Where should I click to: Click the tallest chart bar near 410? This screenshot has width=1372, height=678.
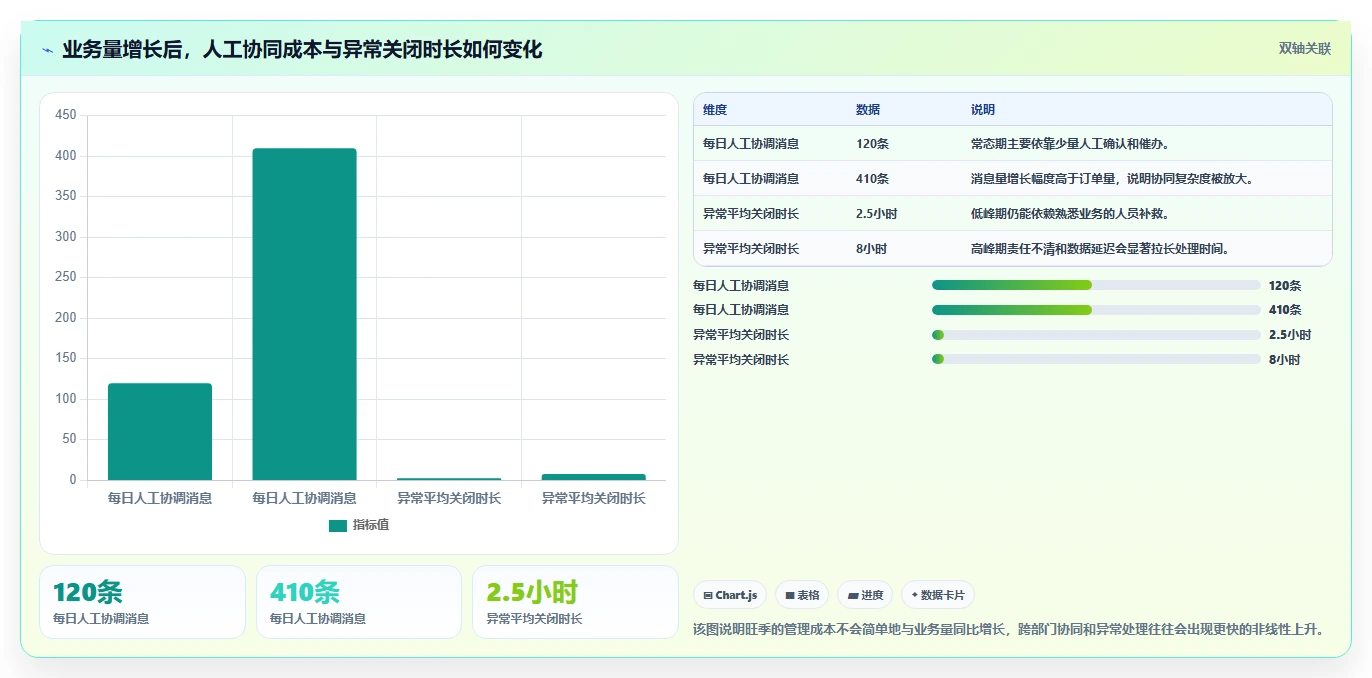tap(304, 314)
